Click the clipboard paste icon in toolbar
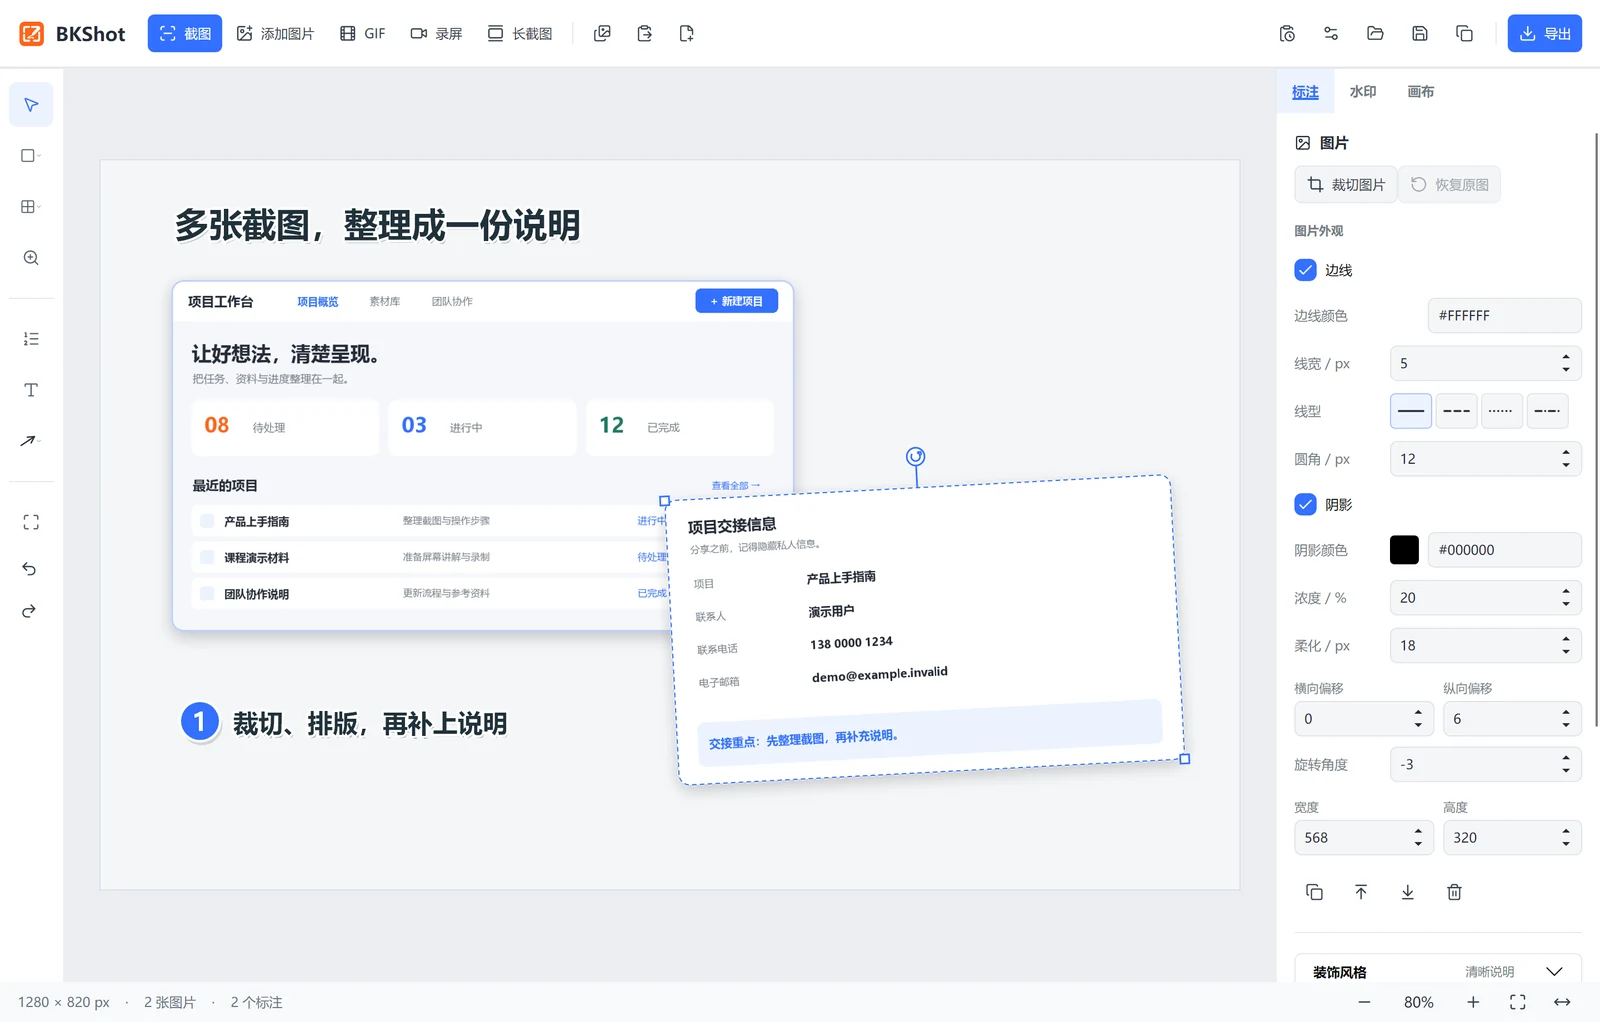Viewport: 1600px width, 1022px height. (x=644, y=34)
